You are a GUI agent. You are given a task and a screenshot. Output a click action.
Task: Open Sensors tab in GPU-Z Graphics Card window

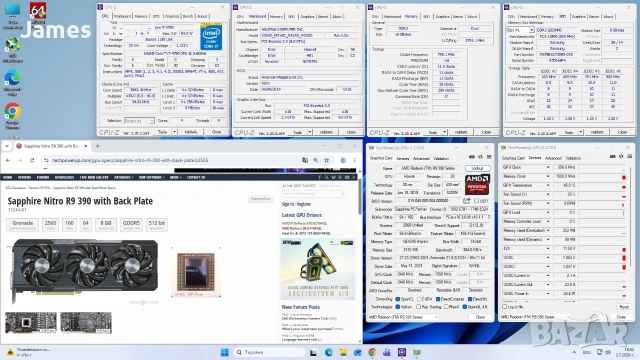coord(402,158)
